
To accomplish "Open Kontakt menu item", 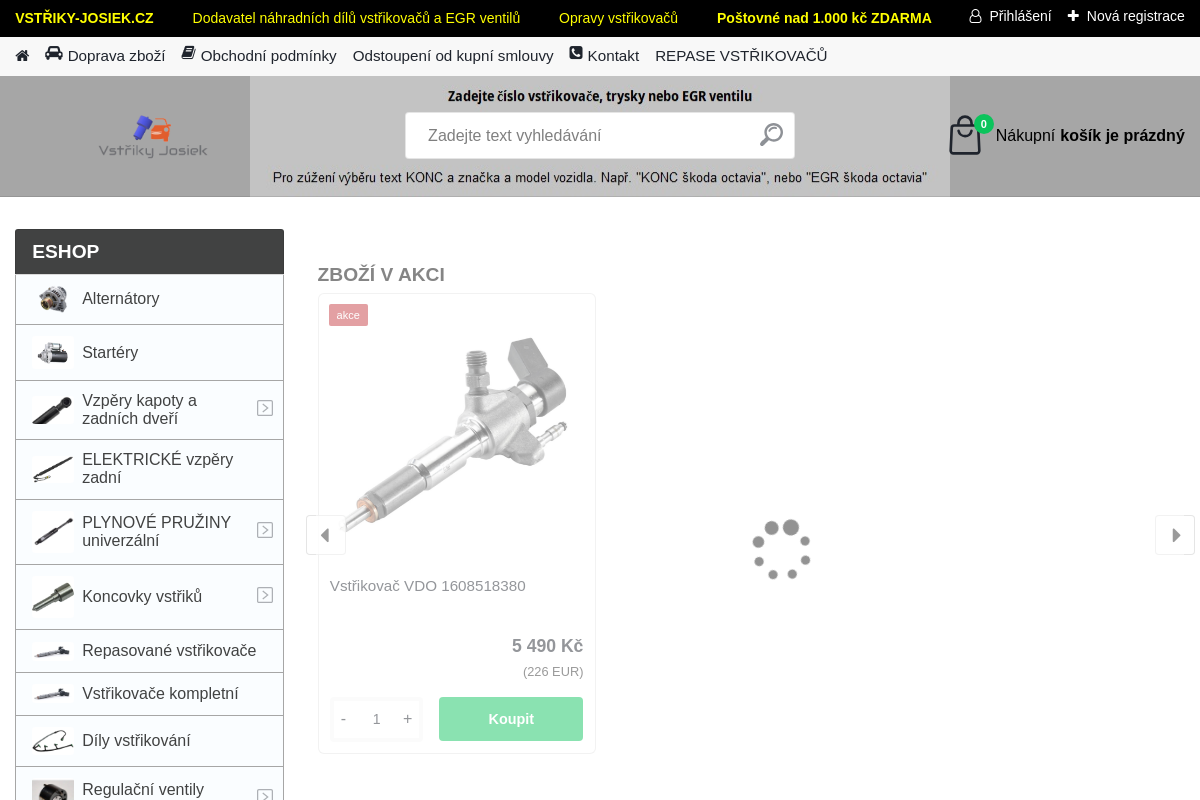I will click(613, 56).
